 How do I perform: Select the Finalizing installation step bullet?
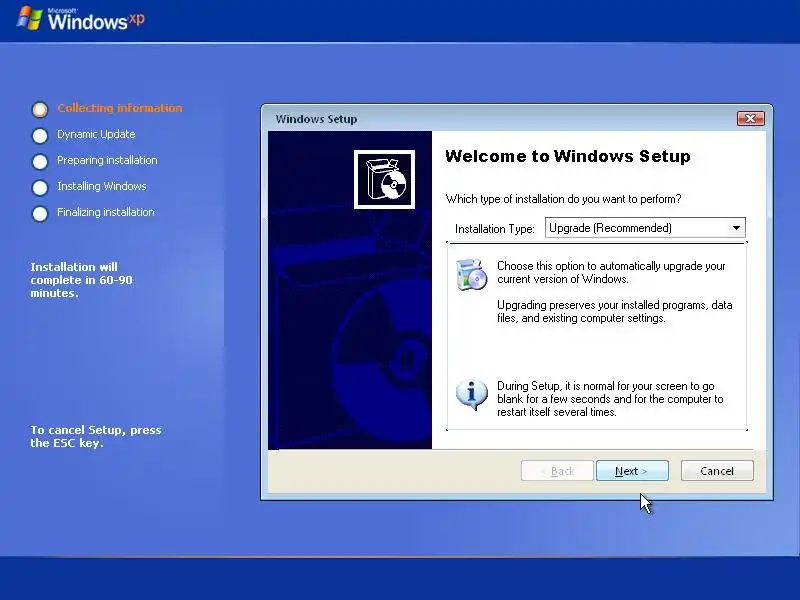pyautogui.click(x=40, y=213)
